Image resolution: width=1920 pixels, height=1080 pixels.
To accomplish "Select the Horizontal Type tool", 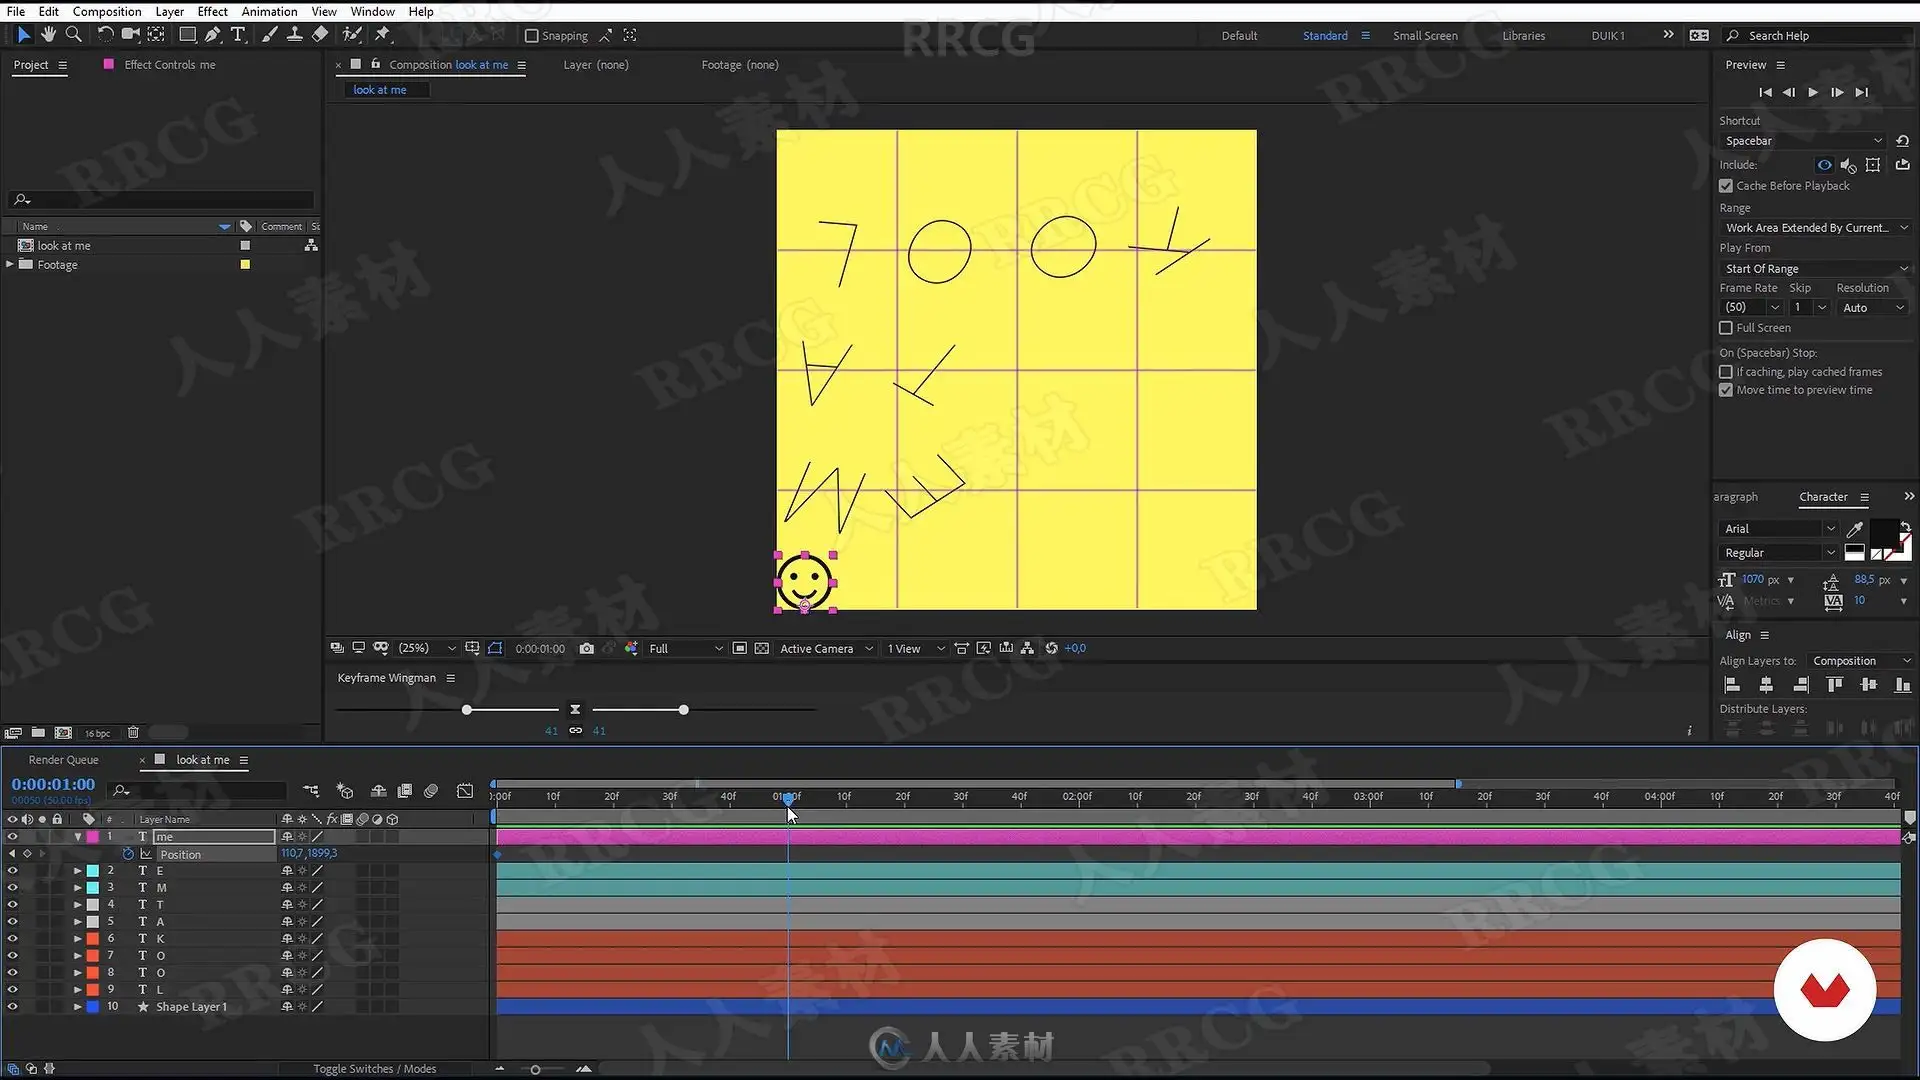I will [238, 35].
